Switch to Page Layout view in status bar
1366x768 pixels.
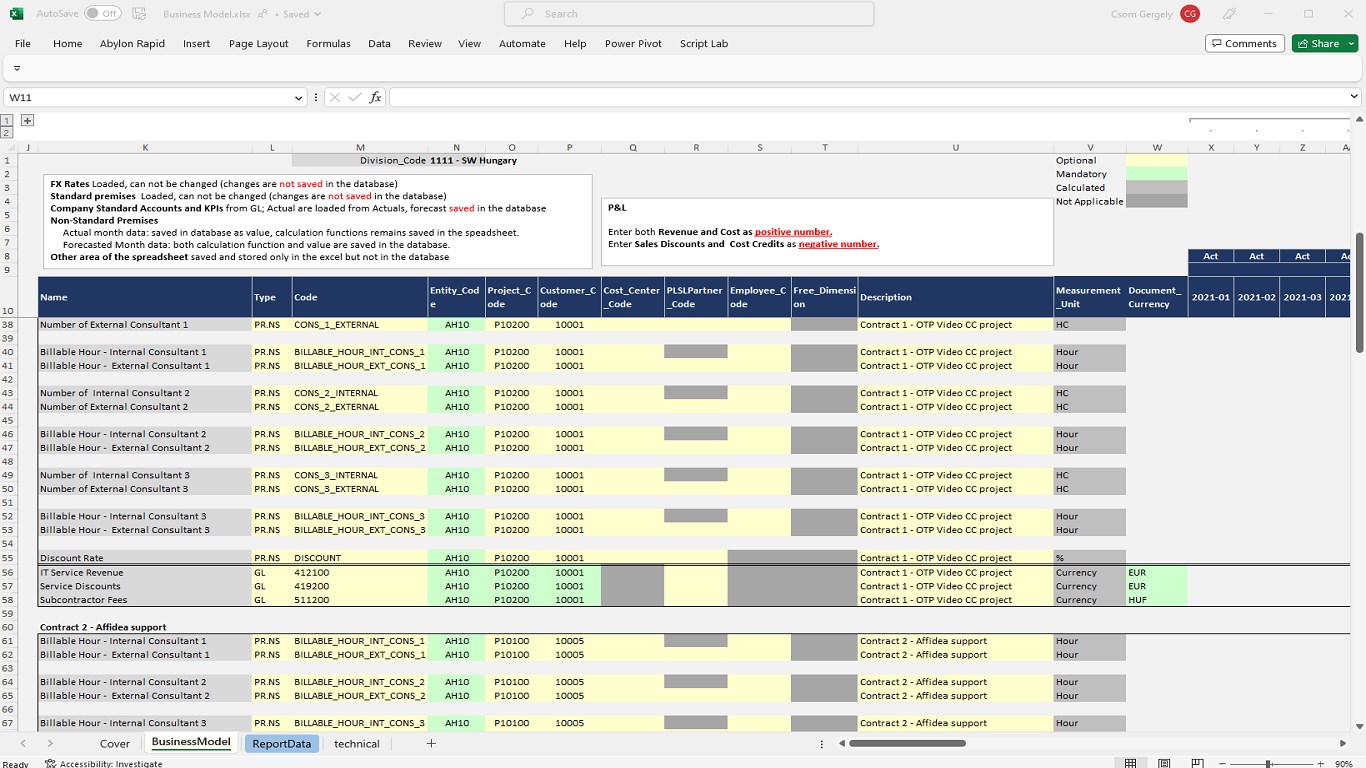(1165, 763)
